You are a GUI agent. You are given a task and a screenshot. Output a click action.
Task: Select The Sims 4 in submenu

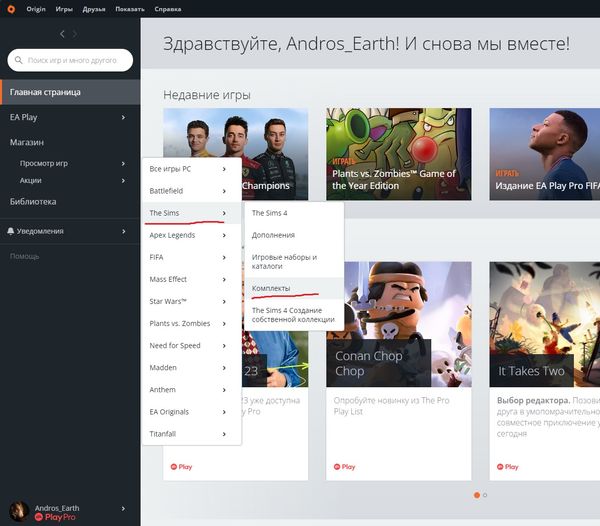pyautogui.click(x=294, y=213)
